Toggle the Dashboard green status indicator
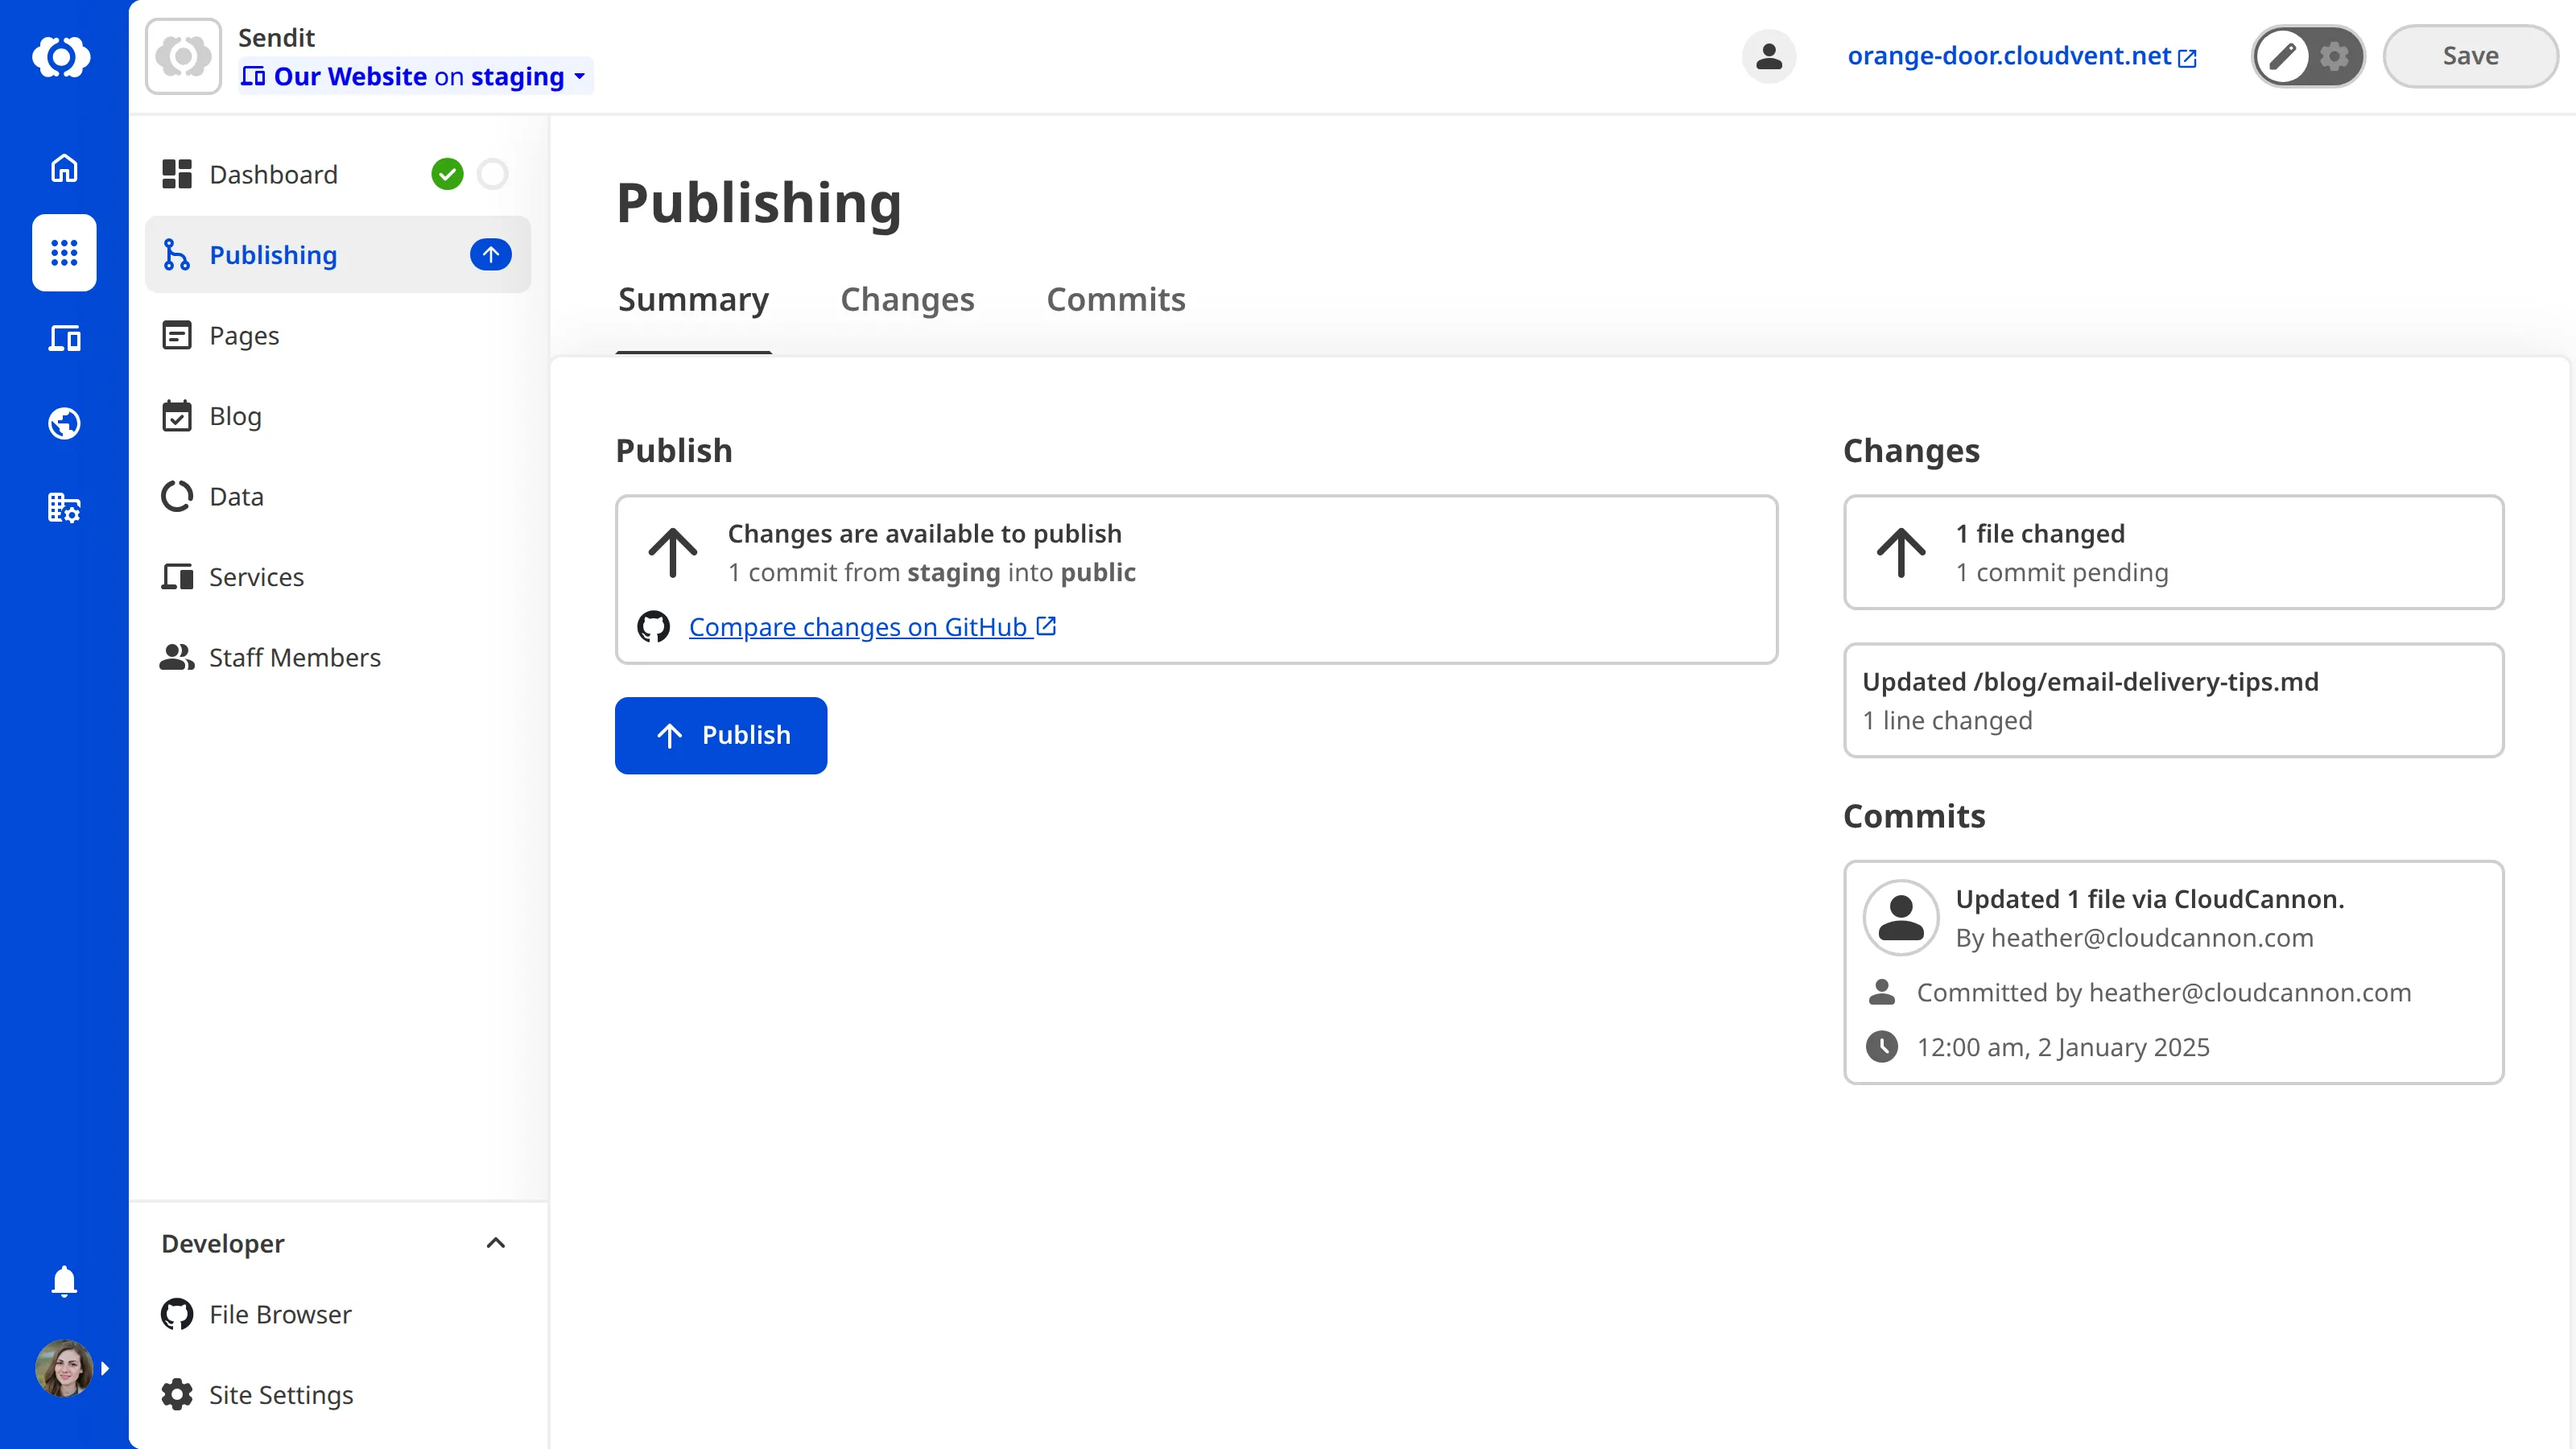Image resolution: width=2576 pixels, height=1449 pixels. 447,174
